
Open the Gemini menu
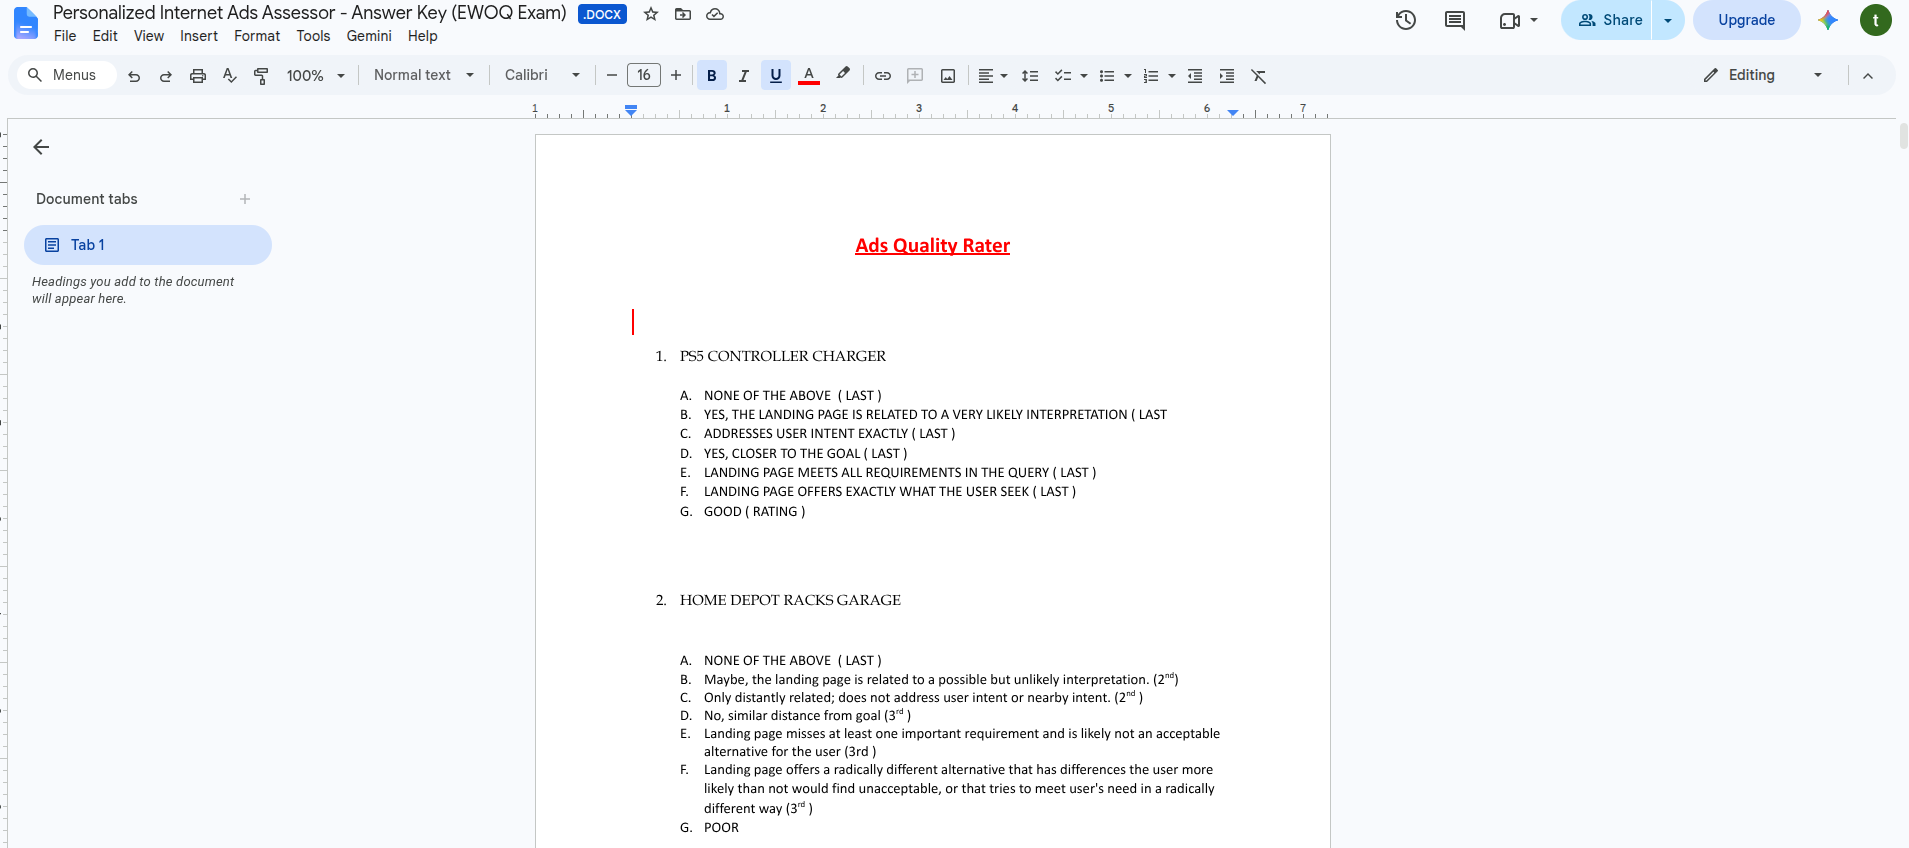click(369, 36)
